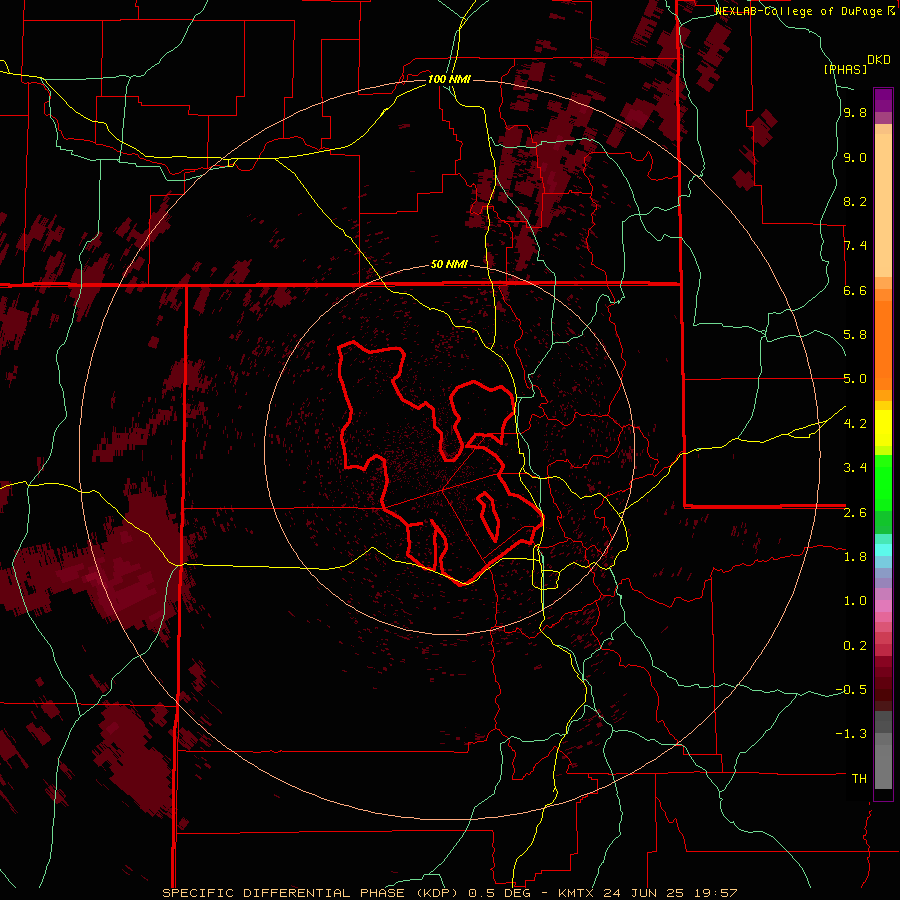Click the 1.0 scale value
900x900 pixels.
(855, 601)
